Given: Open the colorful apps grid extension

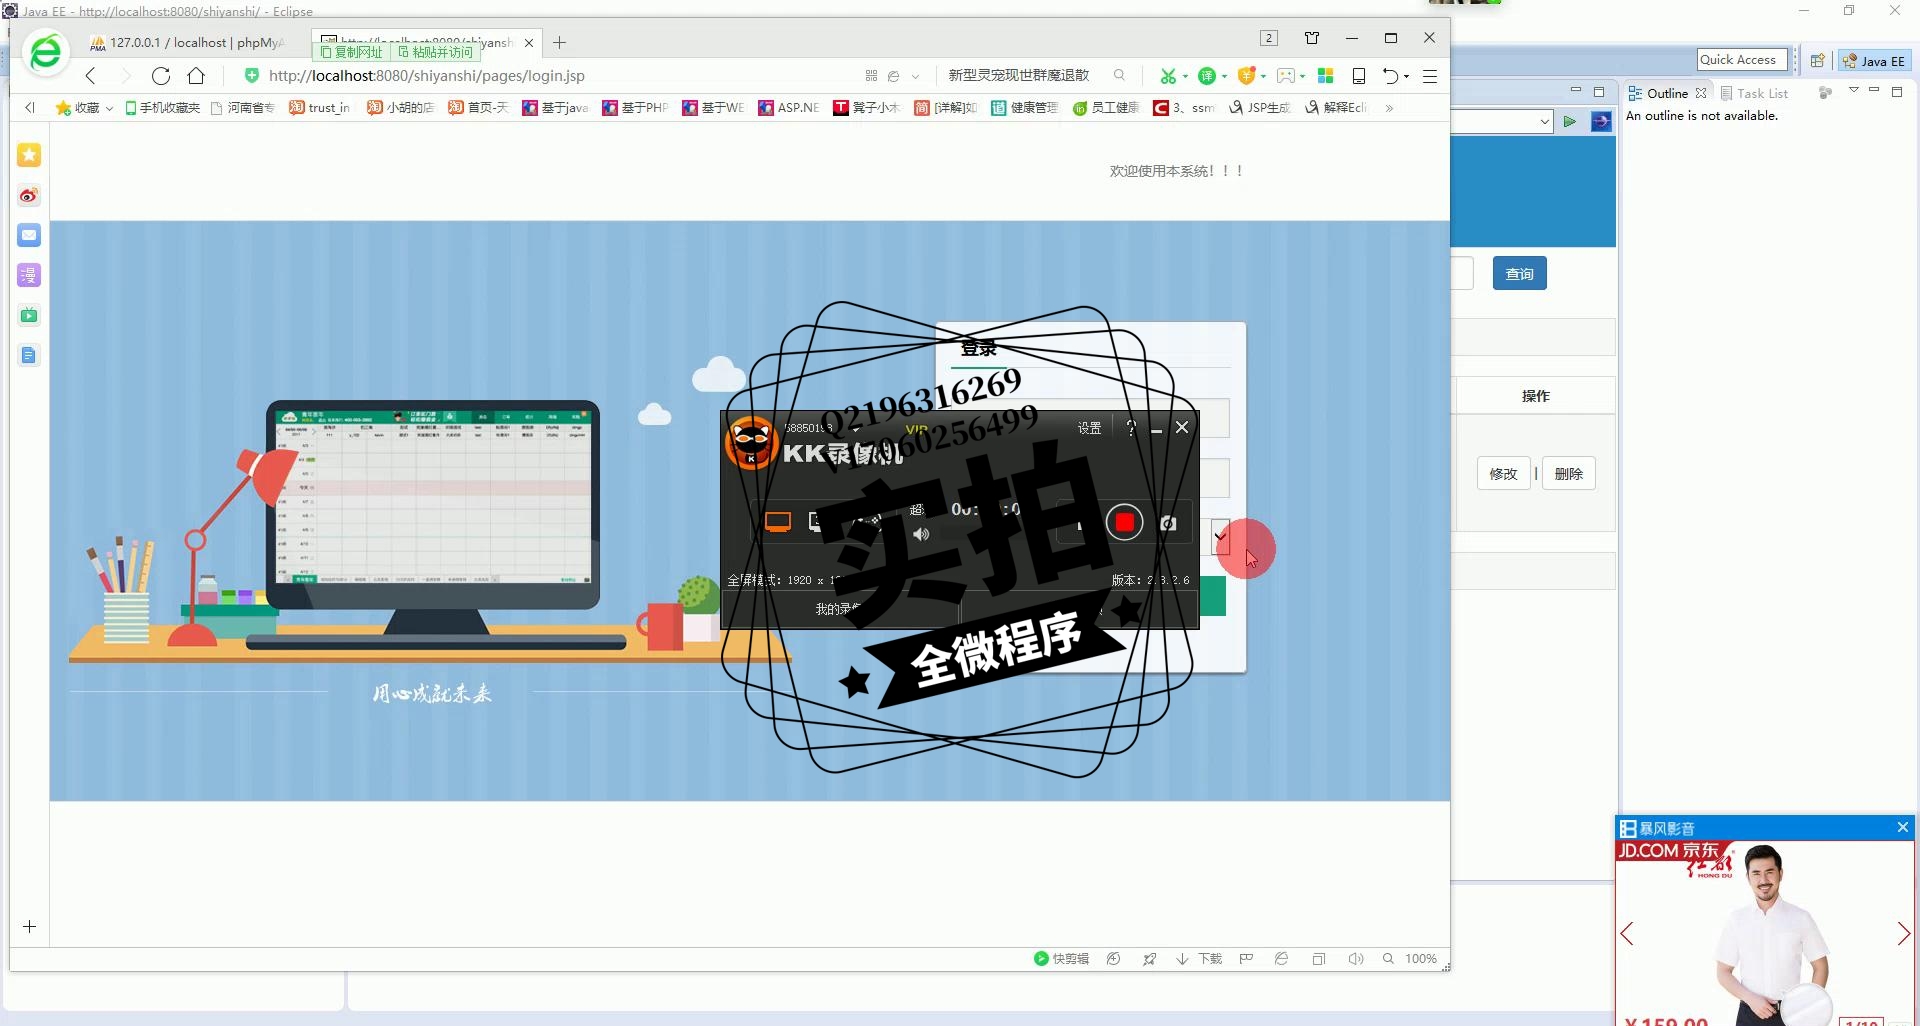Looking at the screenshot, I should (1326, 76).
